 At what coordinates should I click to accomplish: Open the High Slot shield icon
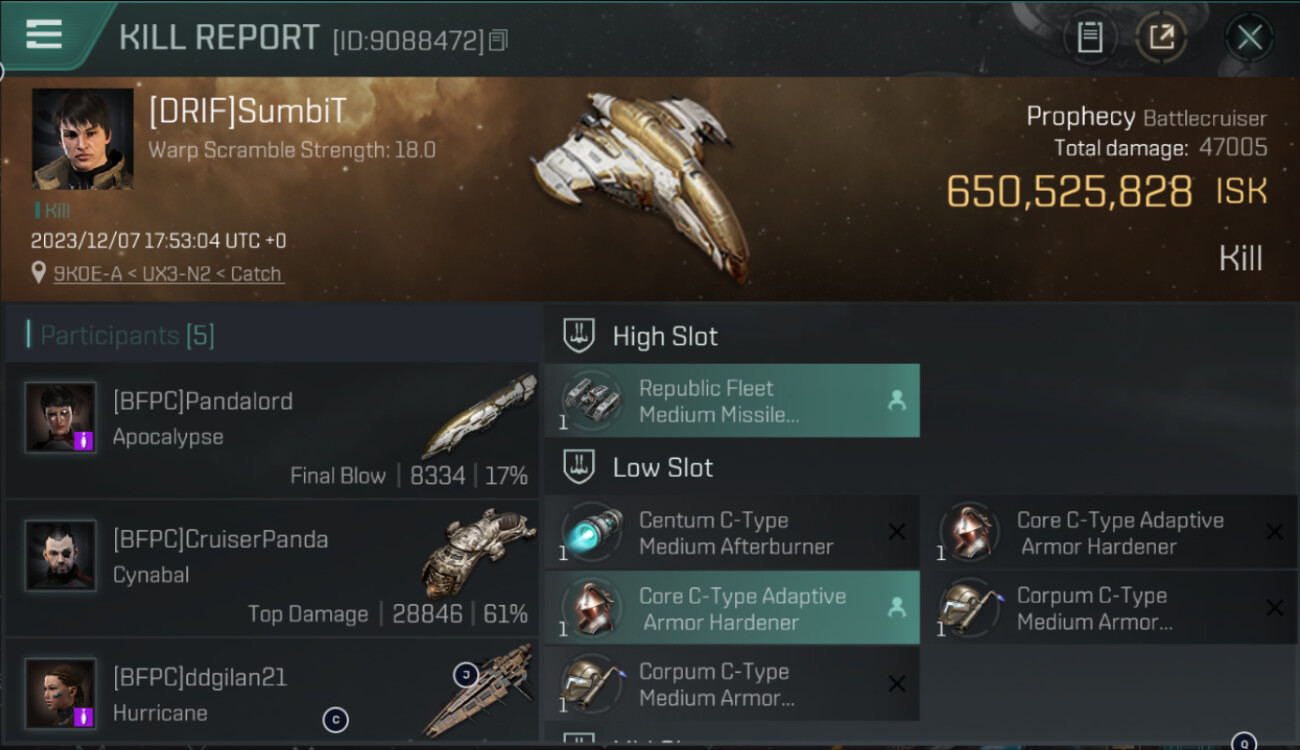[x=579, y=336]
